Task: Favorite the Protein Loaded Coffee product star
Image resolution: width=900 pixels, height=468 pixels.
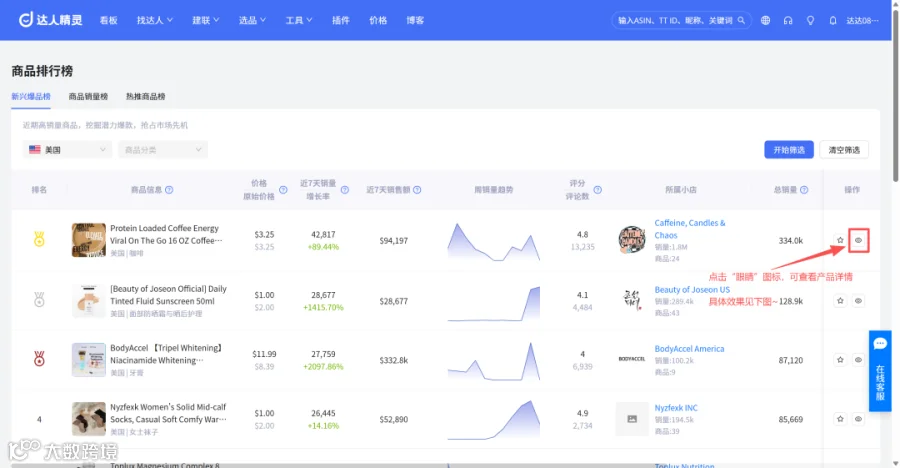Action: 840,240
